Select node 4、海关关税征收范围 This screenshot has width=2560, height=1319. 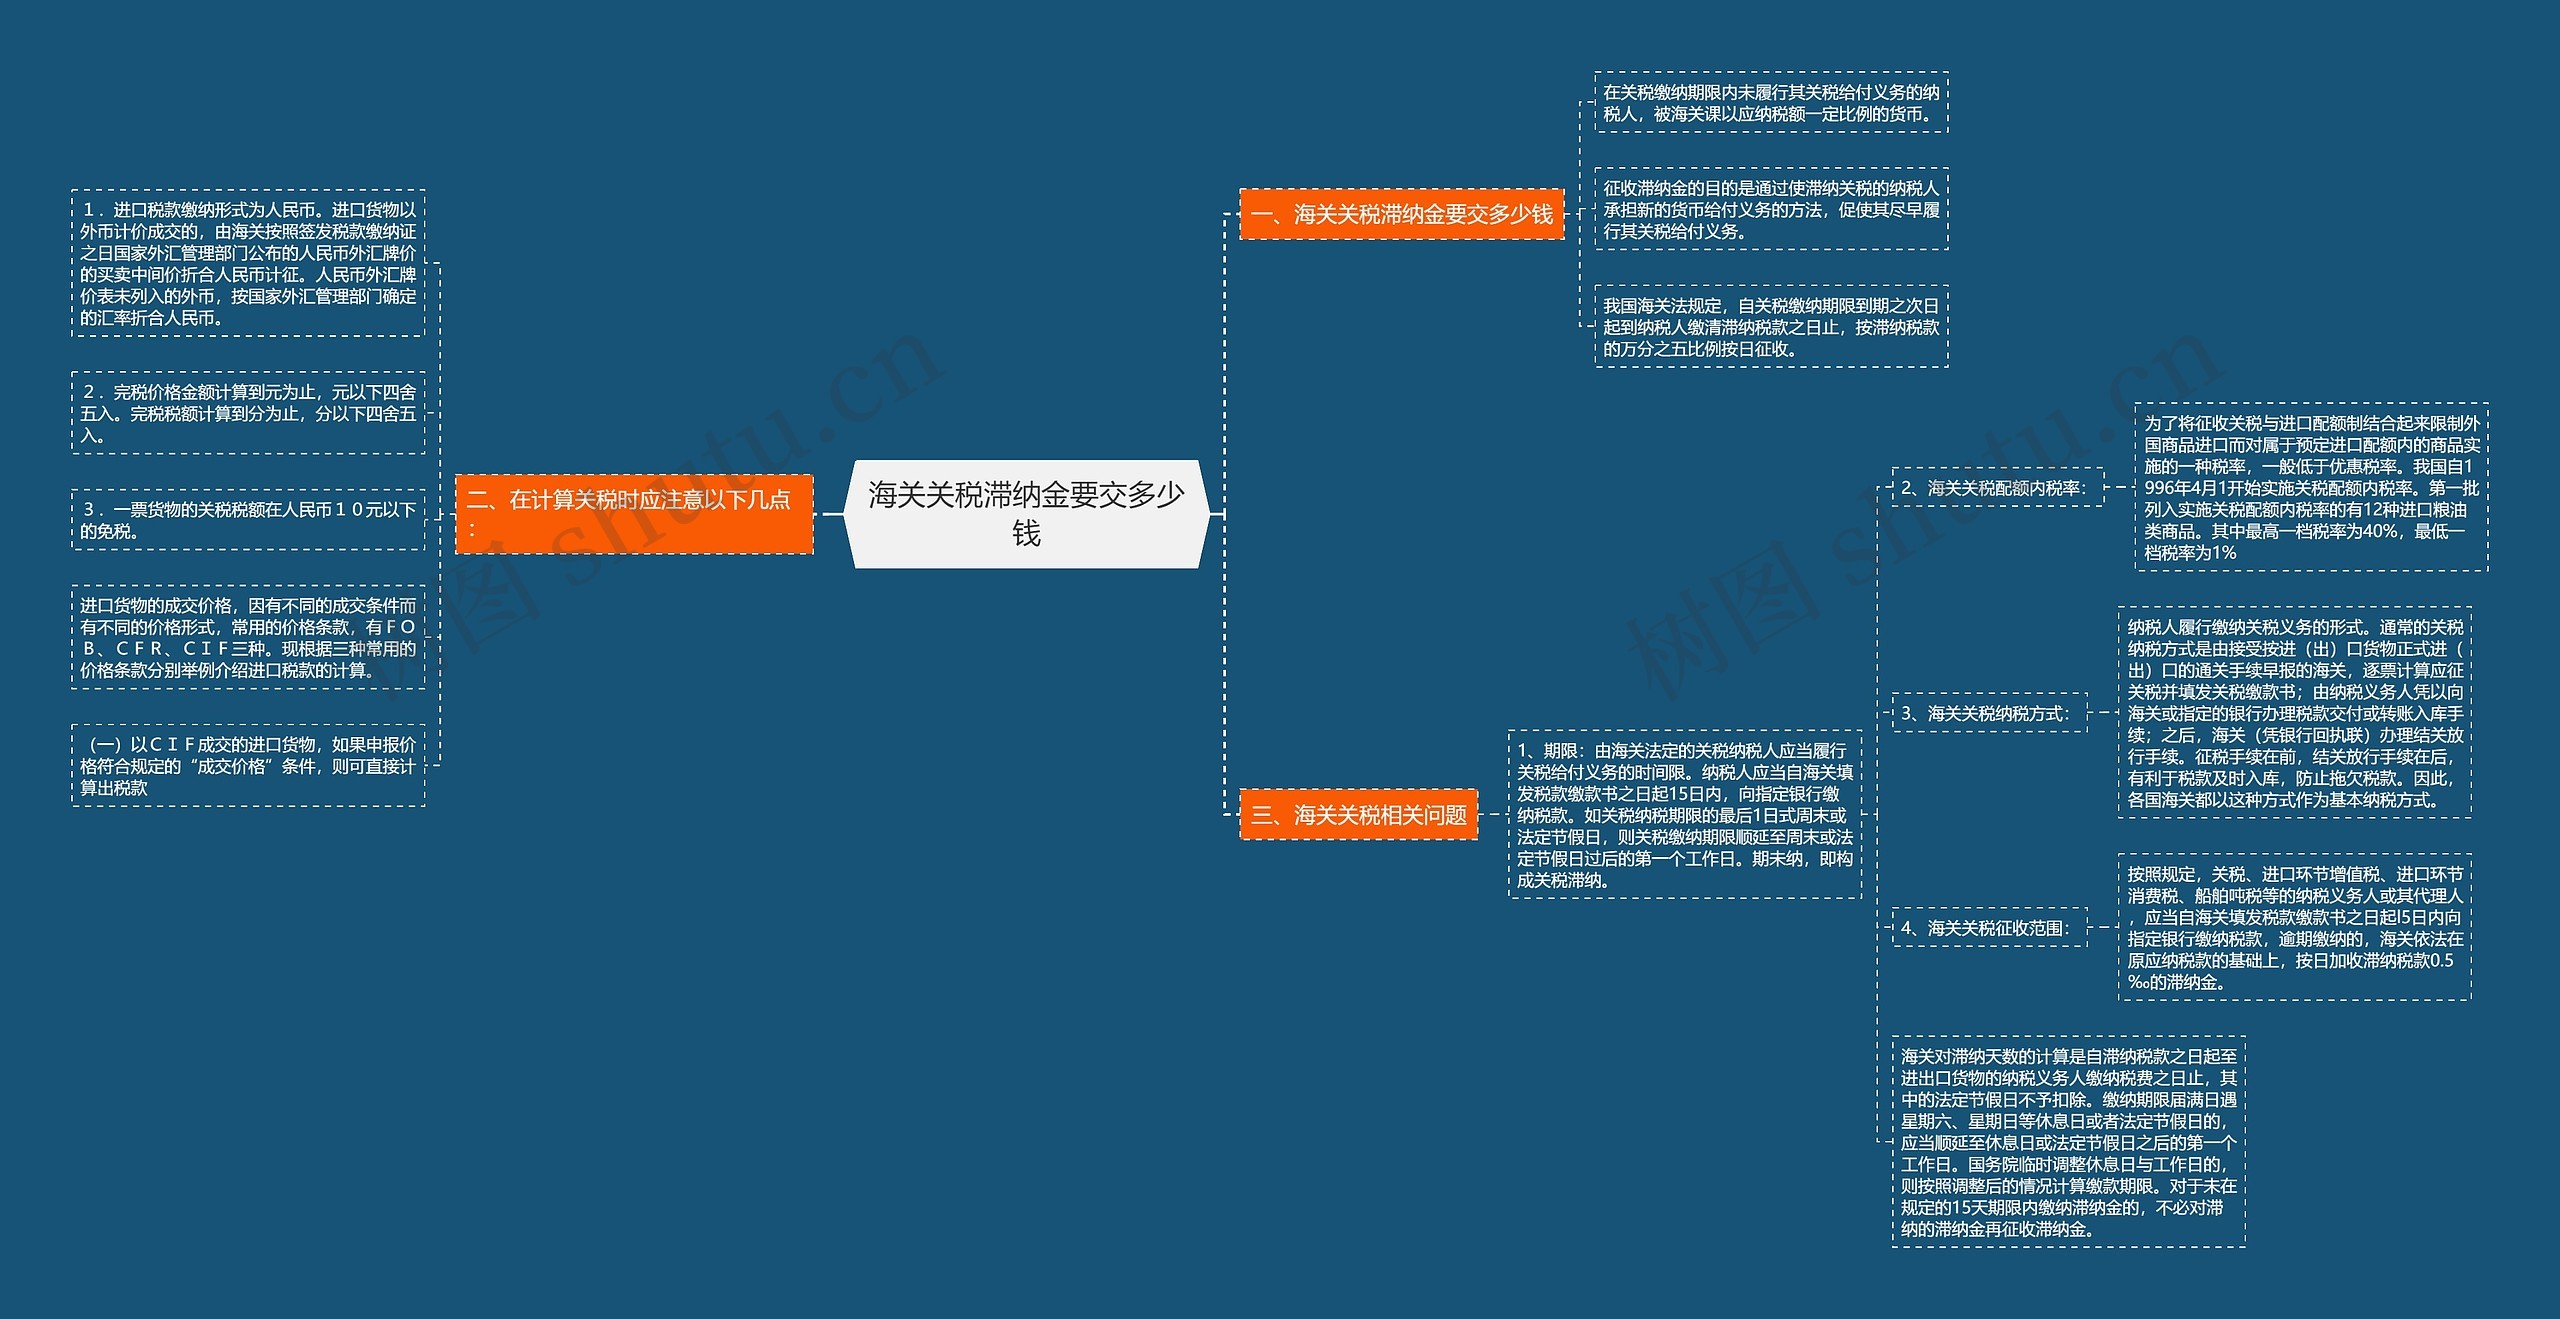(1988, 928)
